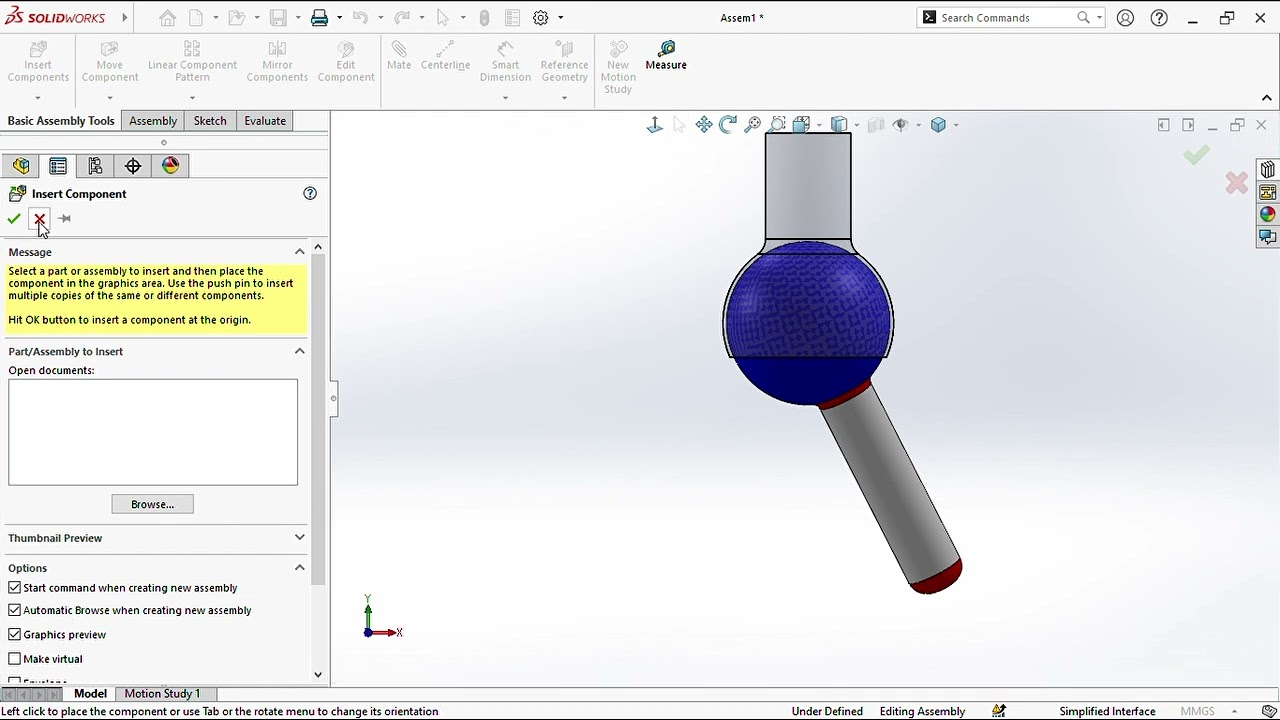Viewport: 1280px width, 720px height.
Task: Click the Editing Assembly status text
Action: [x=922, y=711]
